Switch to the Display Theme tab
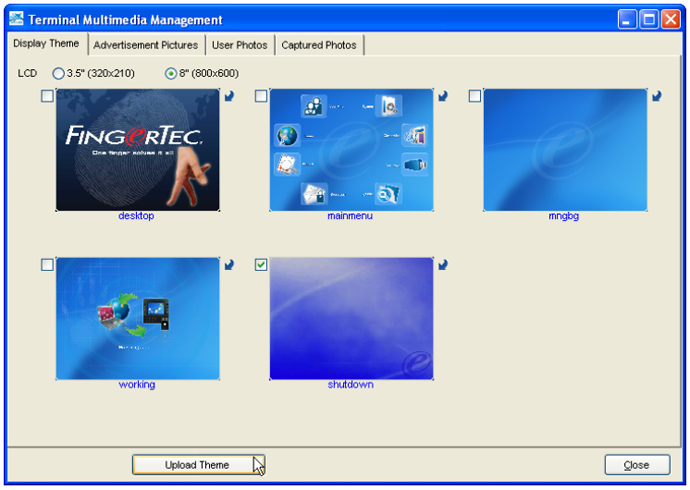The image size is (690, 490). (x=46, y=44)
